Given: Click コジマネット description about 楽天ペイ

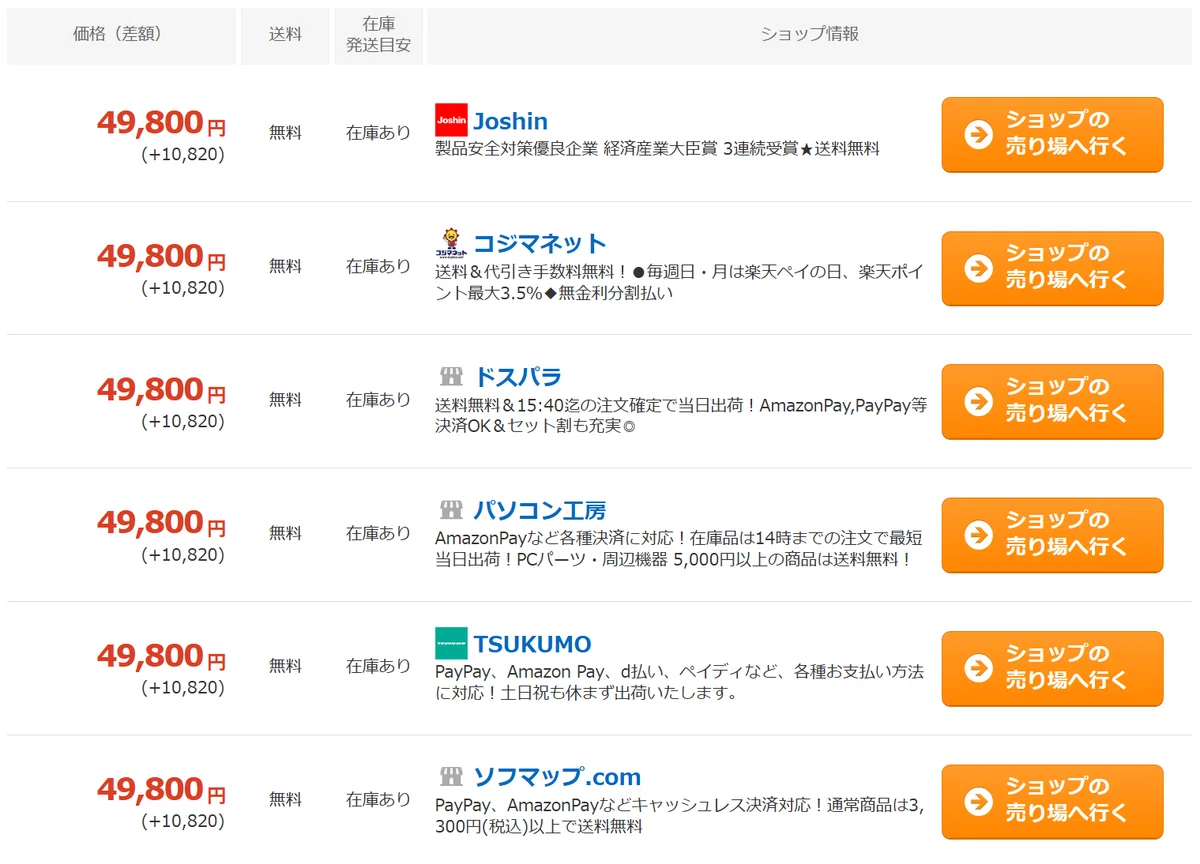Looking at the screenshot, I should (681, 282).
